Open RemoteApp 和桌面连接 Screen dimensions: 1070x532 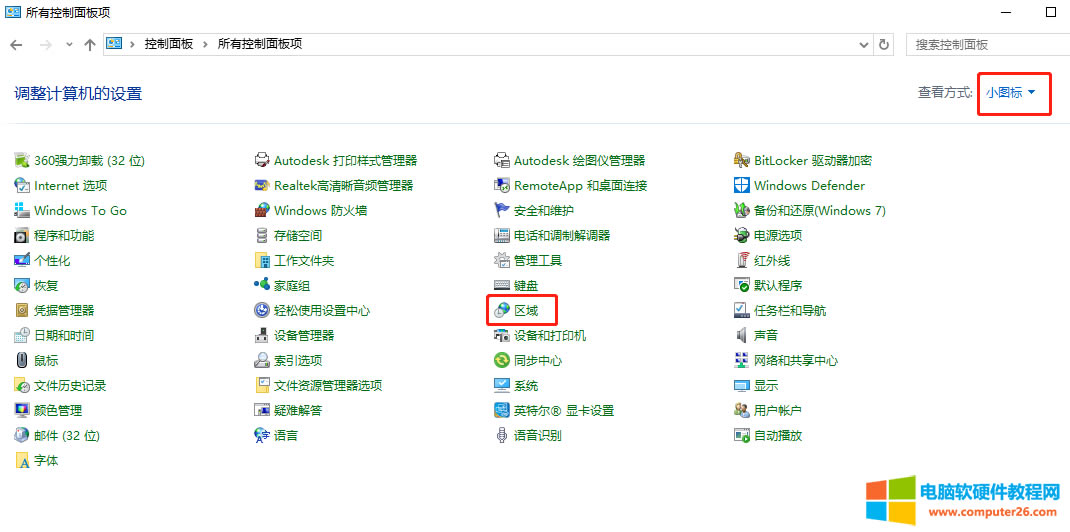pyautogui.click(x=581, y=186)
